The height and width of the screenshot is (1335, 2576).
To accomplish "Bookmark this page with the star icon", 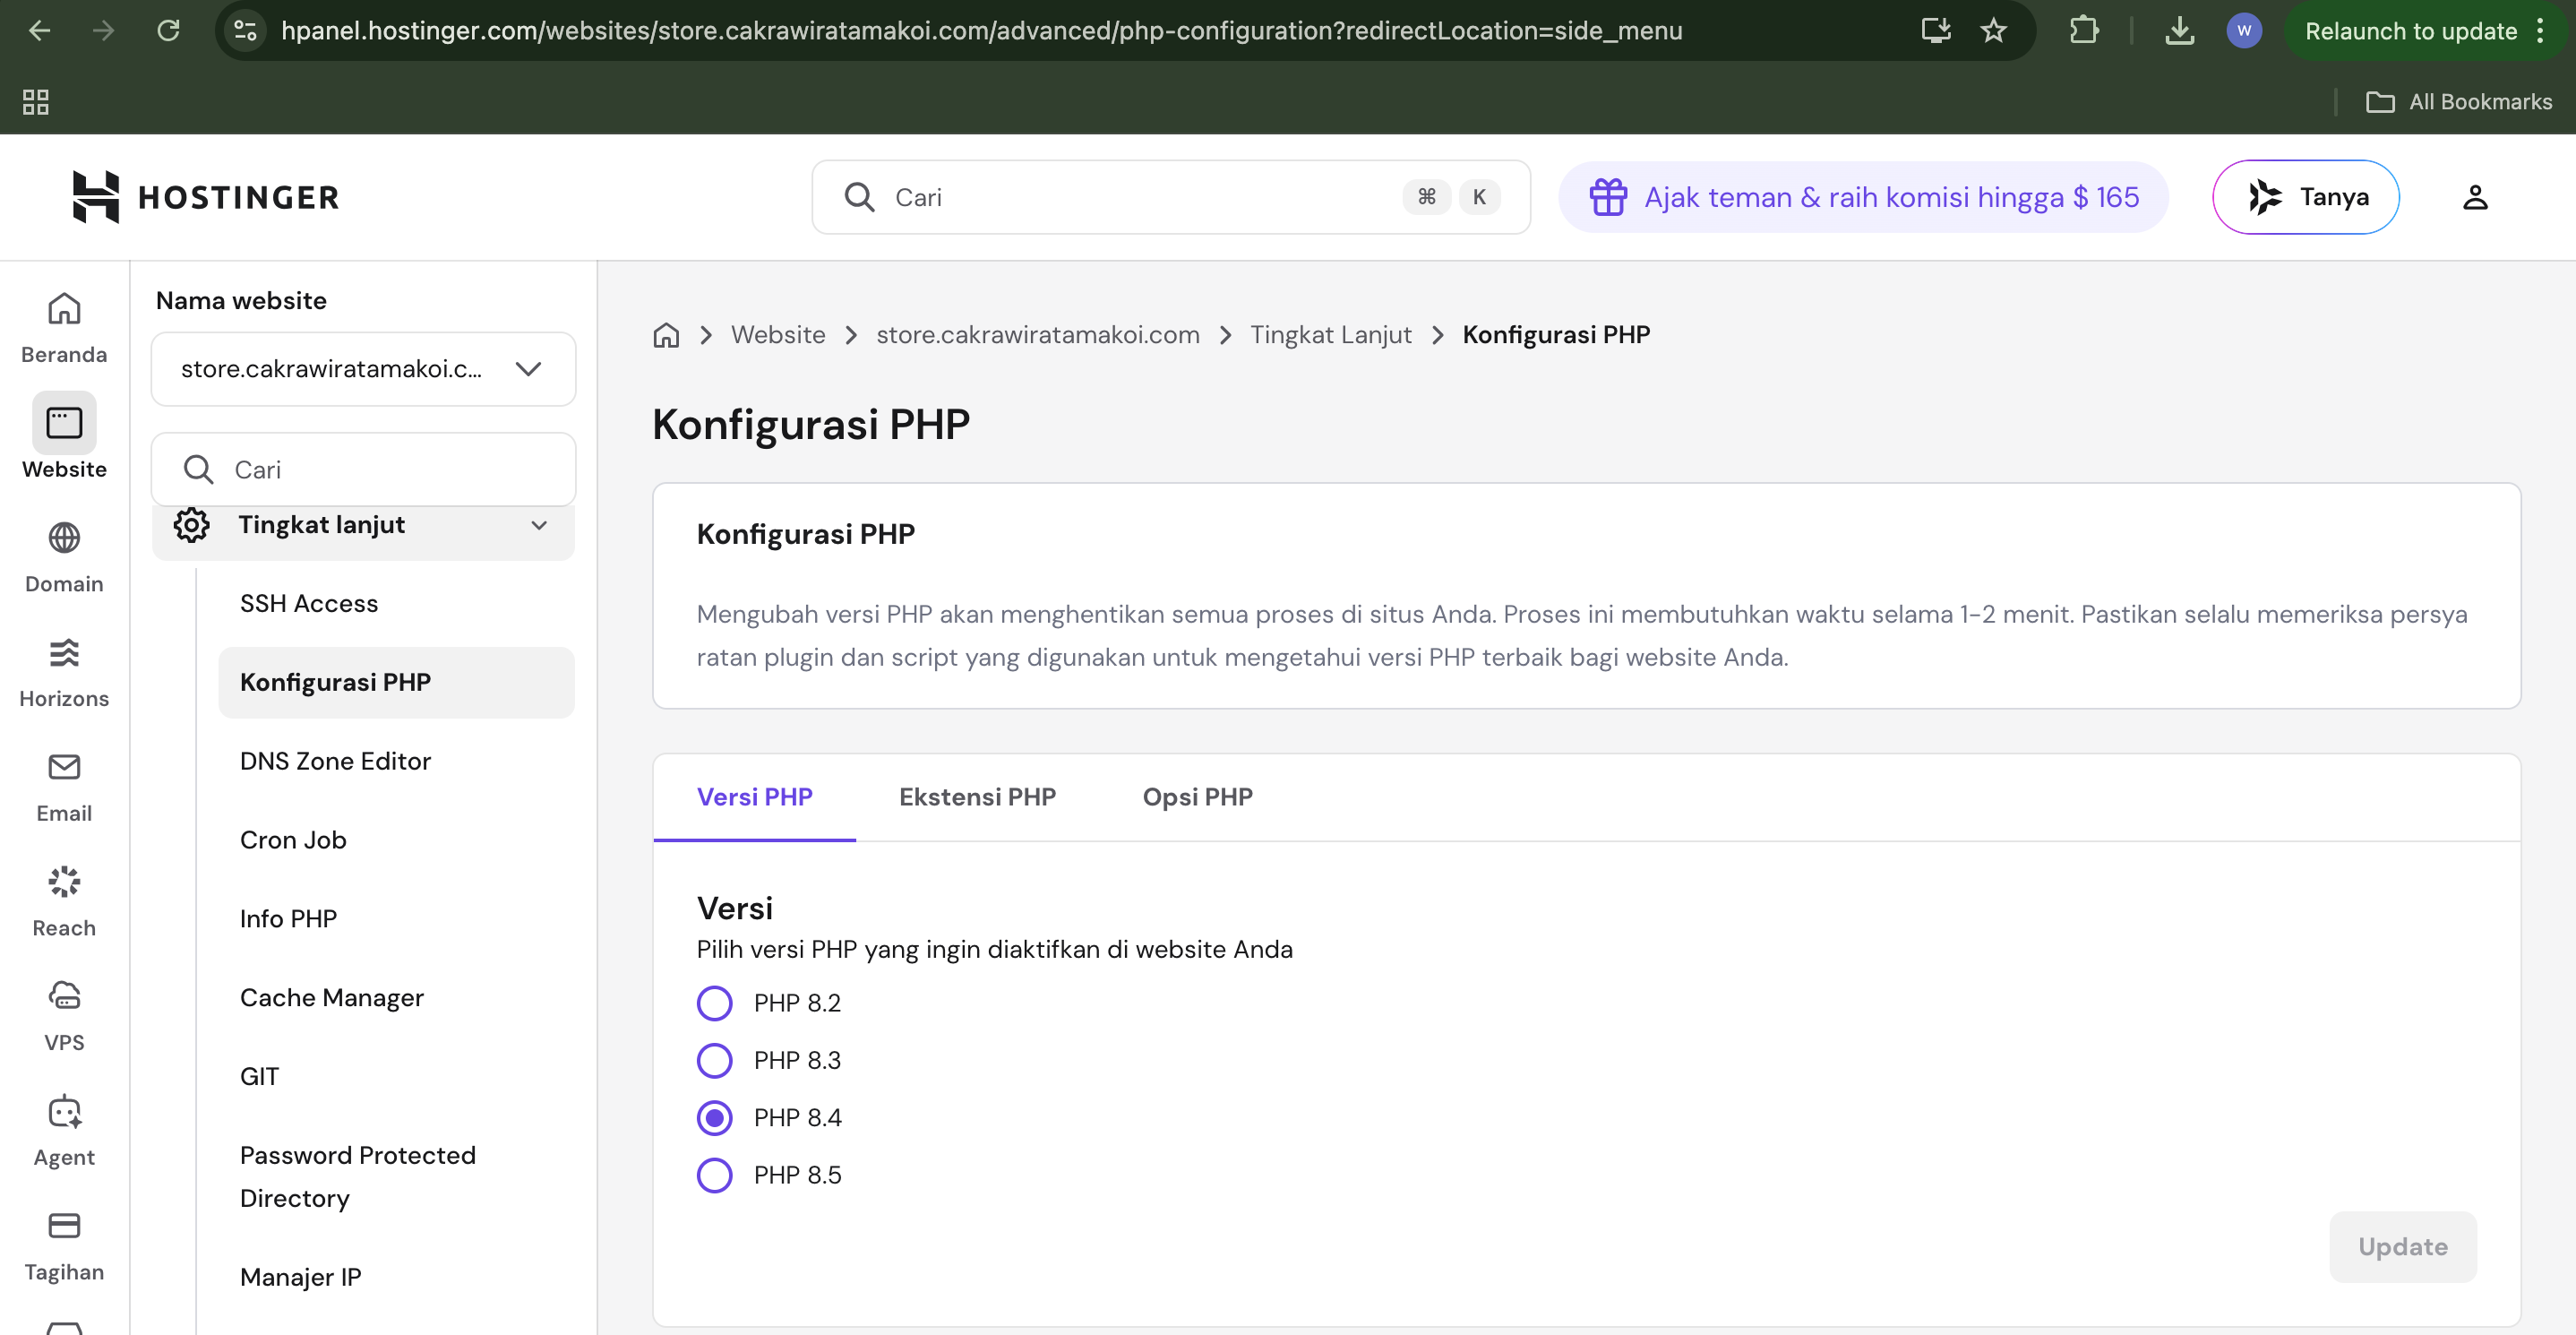I will pos(1994,31).
